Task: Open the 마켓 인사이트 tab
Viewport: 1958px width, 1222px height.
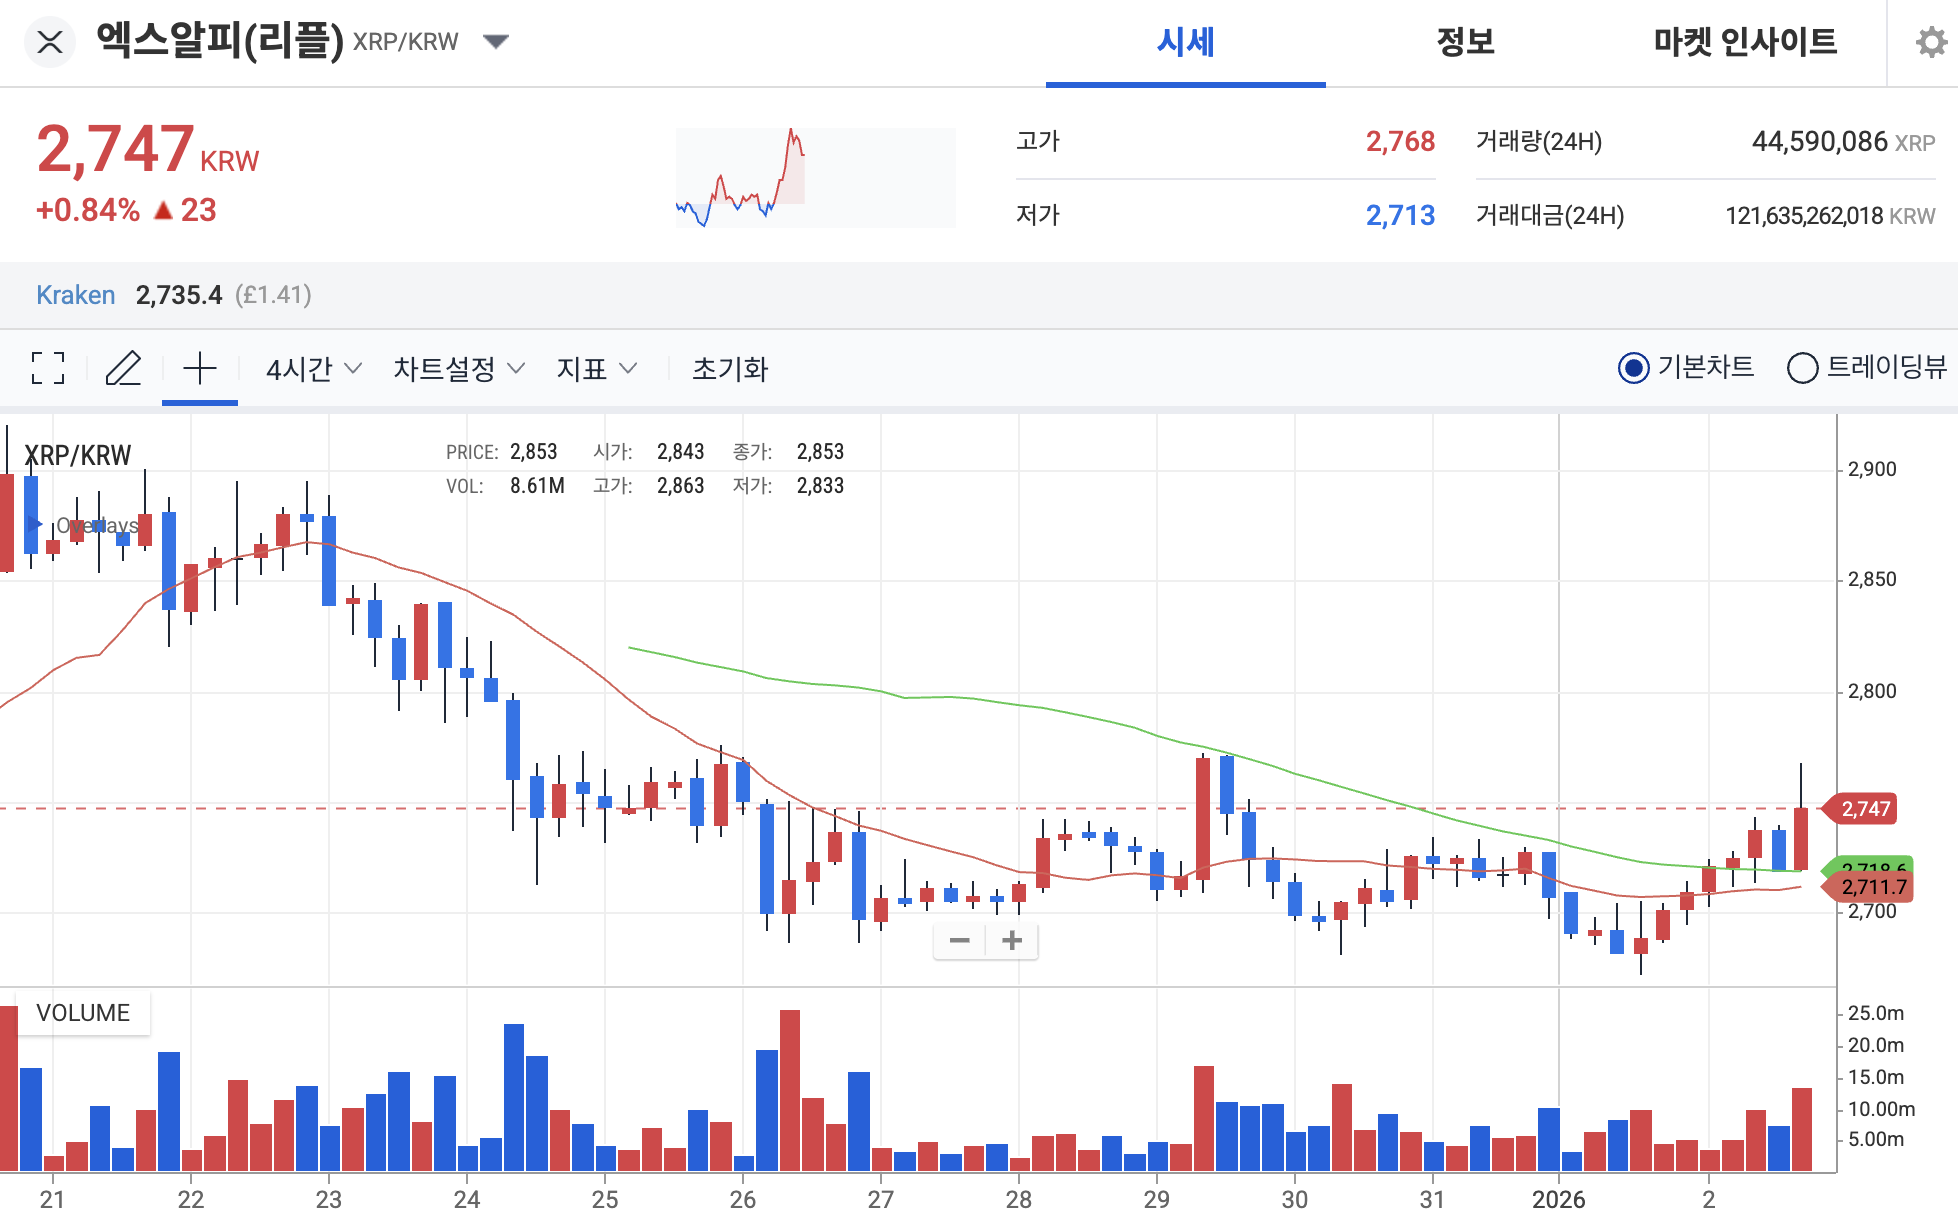Action: (1744, 42)
